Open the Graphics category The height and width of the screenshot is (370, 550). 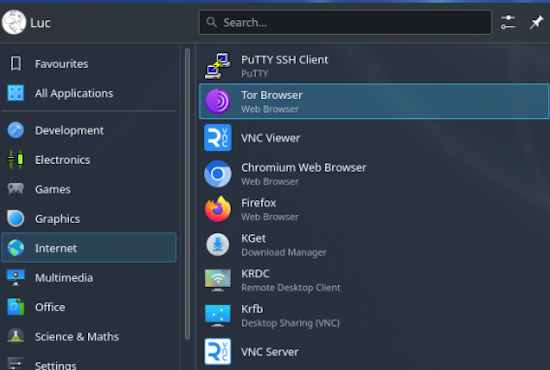(x=89, y=219)
